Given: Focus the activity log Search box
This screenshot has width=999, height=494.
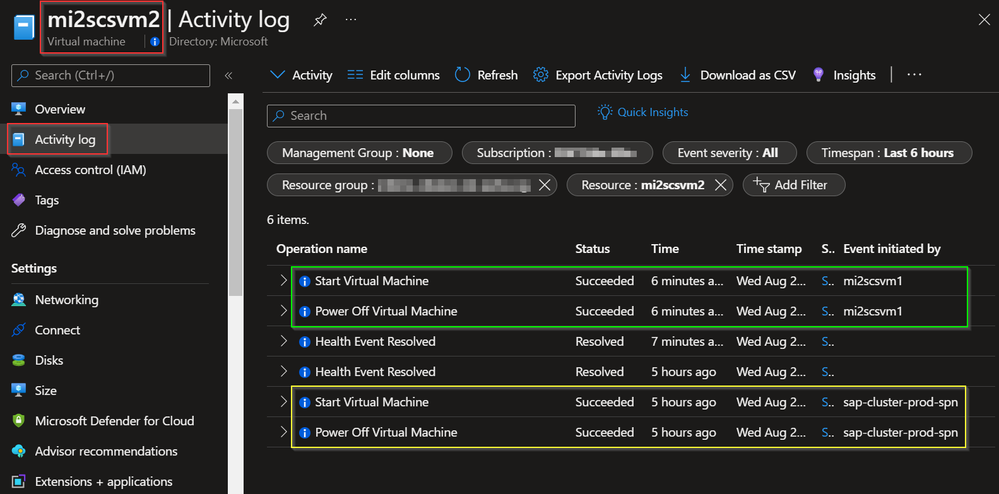Looking at the screenshot, I should pos(421,116).
